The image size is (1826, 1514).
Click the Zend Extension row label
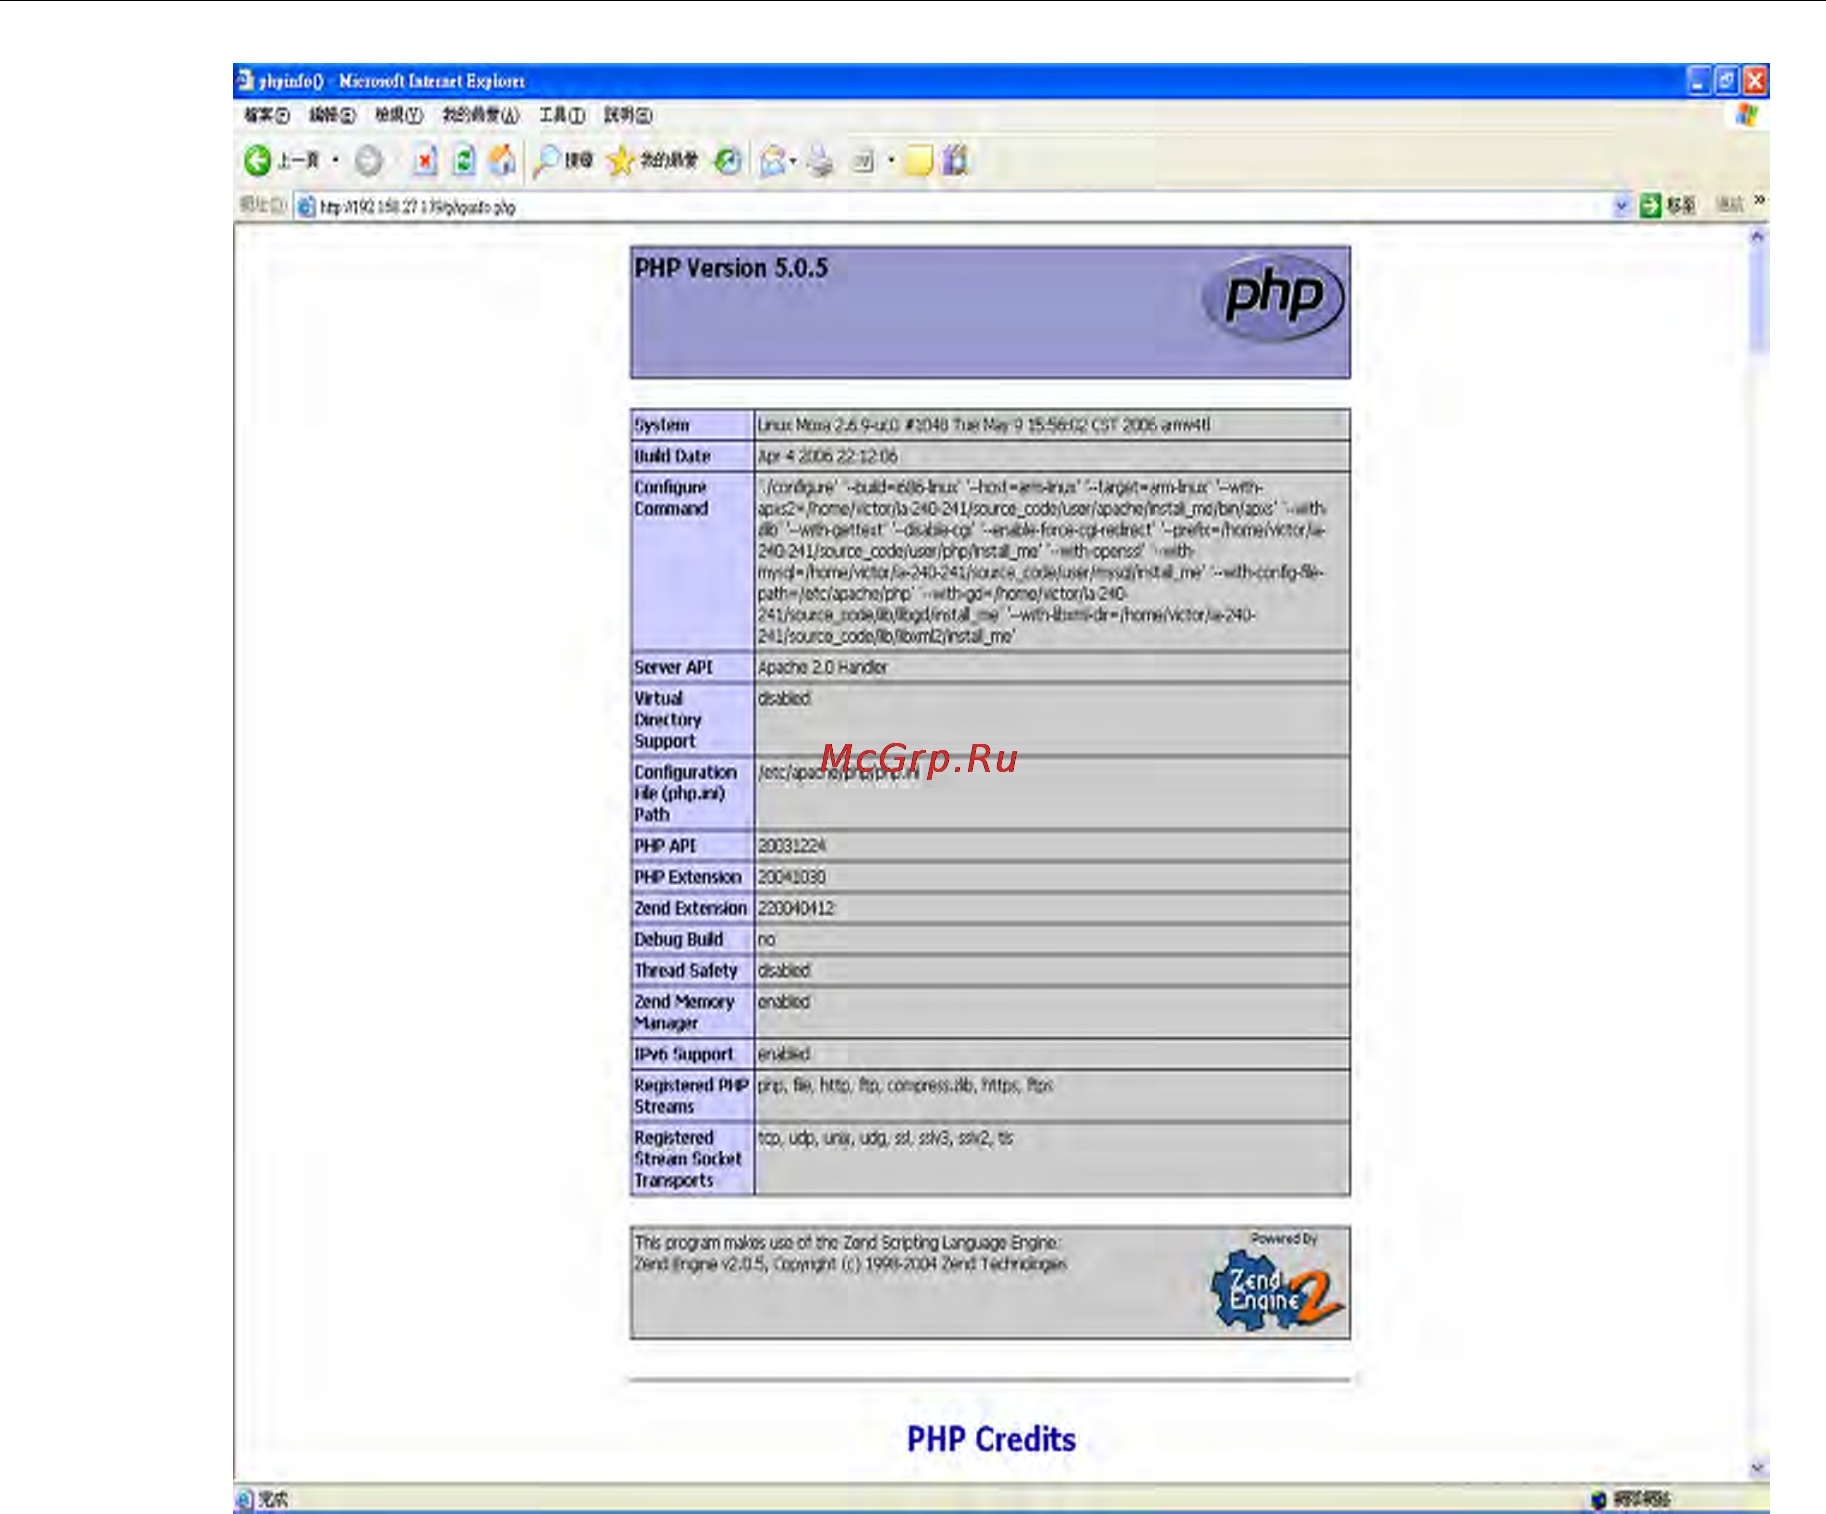point(690,908)
